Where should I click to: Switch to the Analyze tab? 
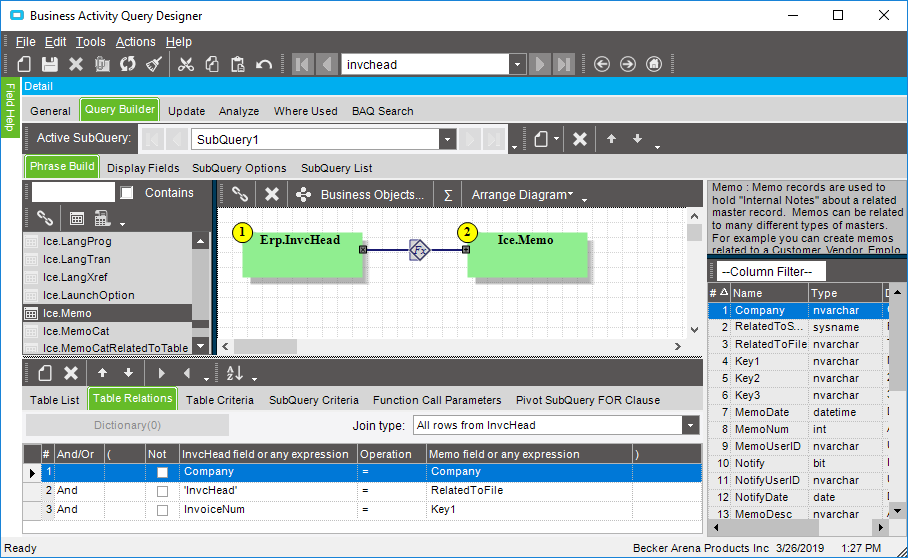[239, 111]
